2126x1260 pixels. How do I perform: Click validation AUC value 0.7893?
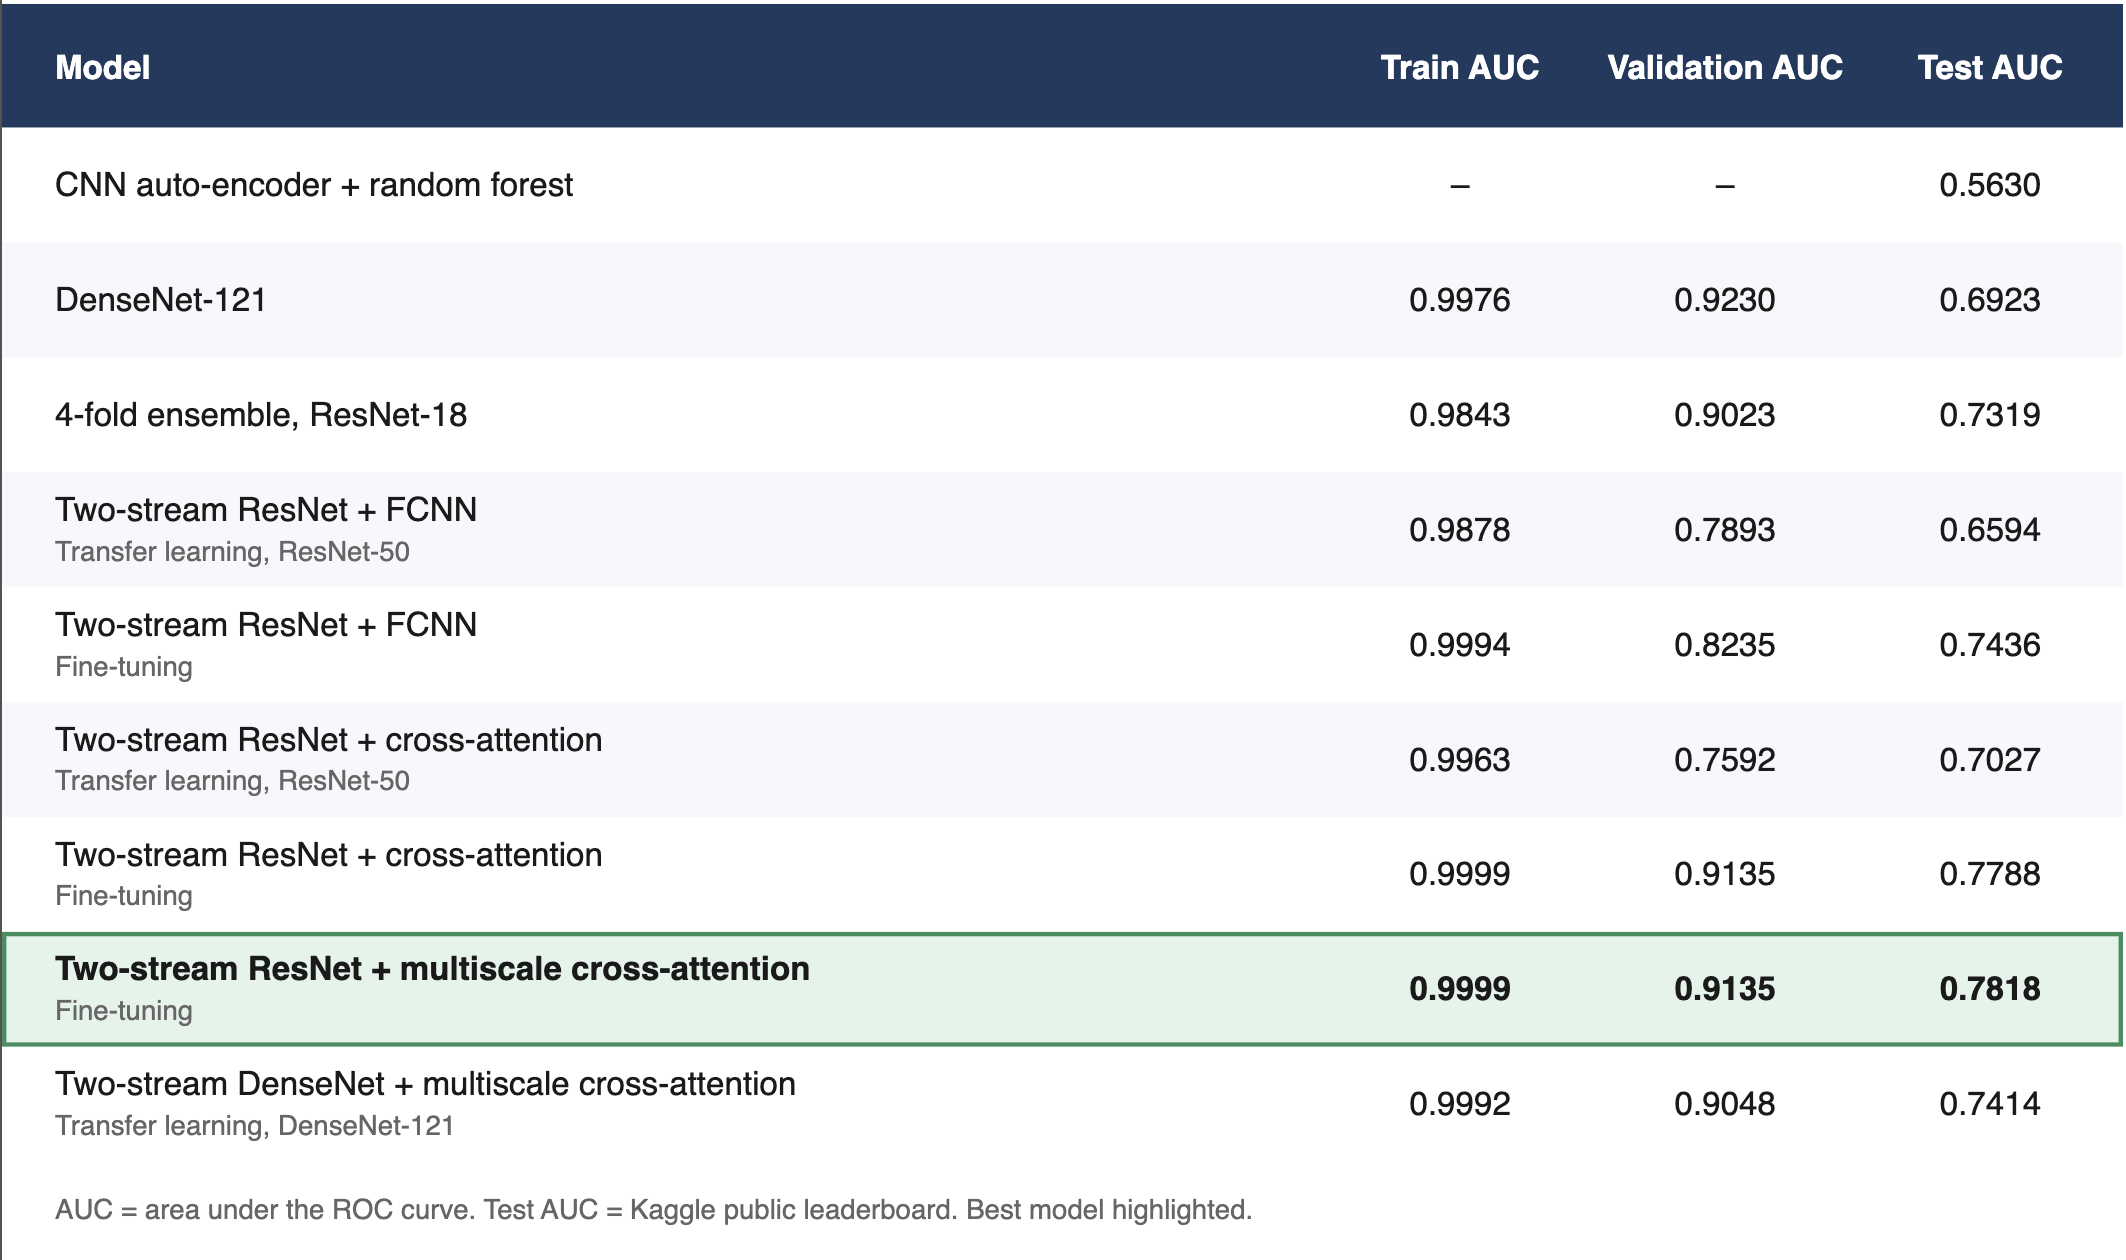tap(1724, 530)
